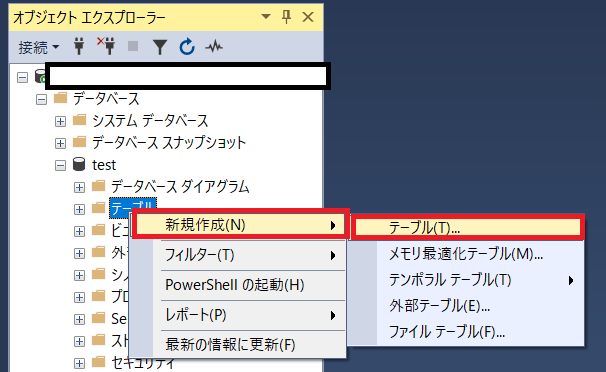The image size is (606, 372).
Task: Open the テンポラル テーブル(T) submenu
Action: tap(466, 280)
